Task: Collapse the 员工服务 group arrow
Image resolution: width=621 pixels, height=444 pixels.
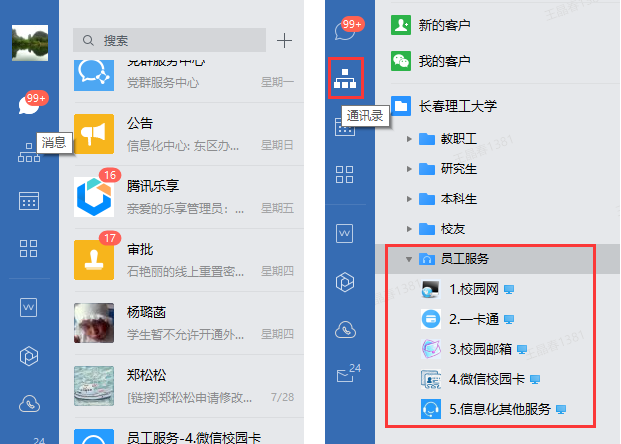Action: (x=409, y=259)
